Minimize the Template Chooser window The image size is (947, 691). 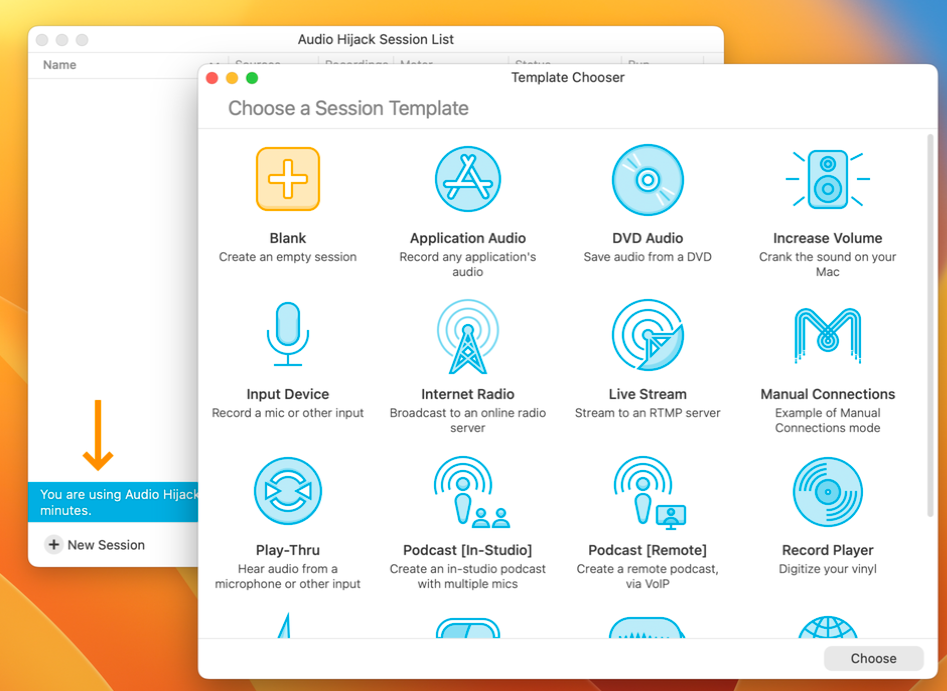pos(232,78)
